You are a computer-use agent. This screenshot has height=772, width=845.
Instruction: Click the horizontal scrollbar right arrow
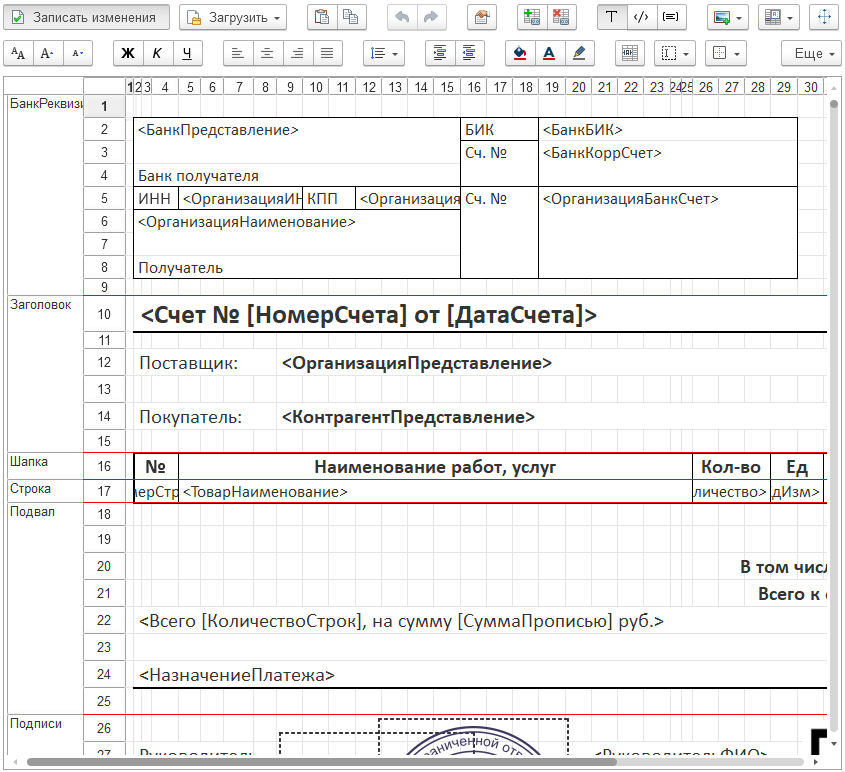(x=815, y=762)
